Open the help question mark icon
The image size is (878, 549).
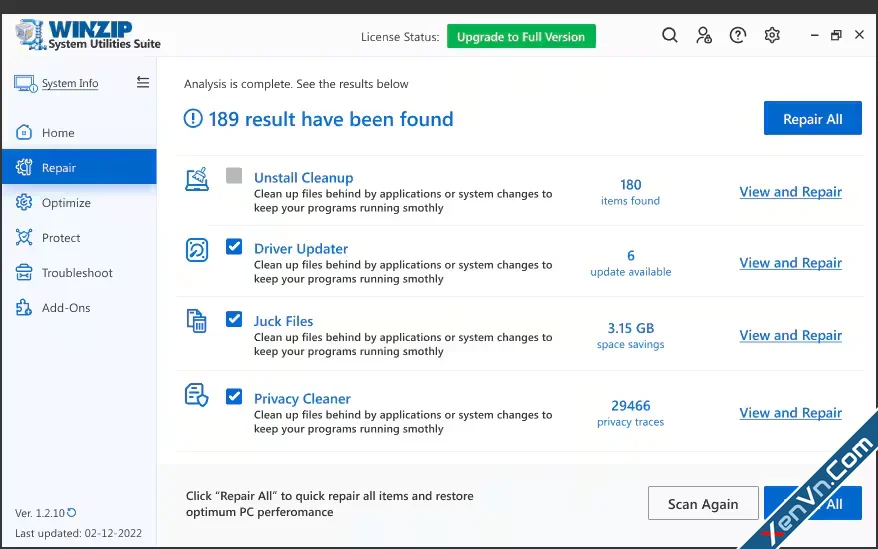pos(738,35)
